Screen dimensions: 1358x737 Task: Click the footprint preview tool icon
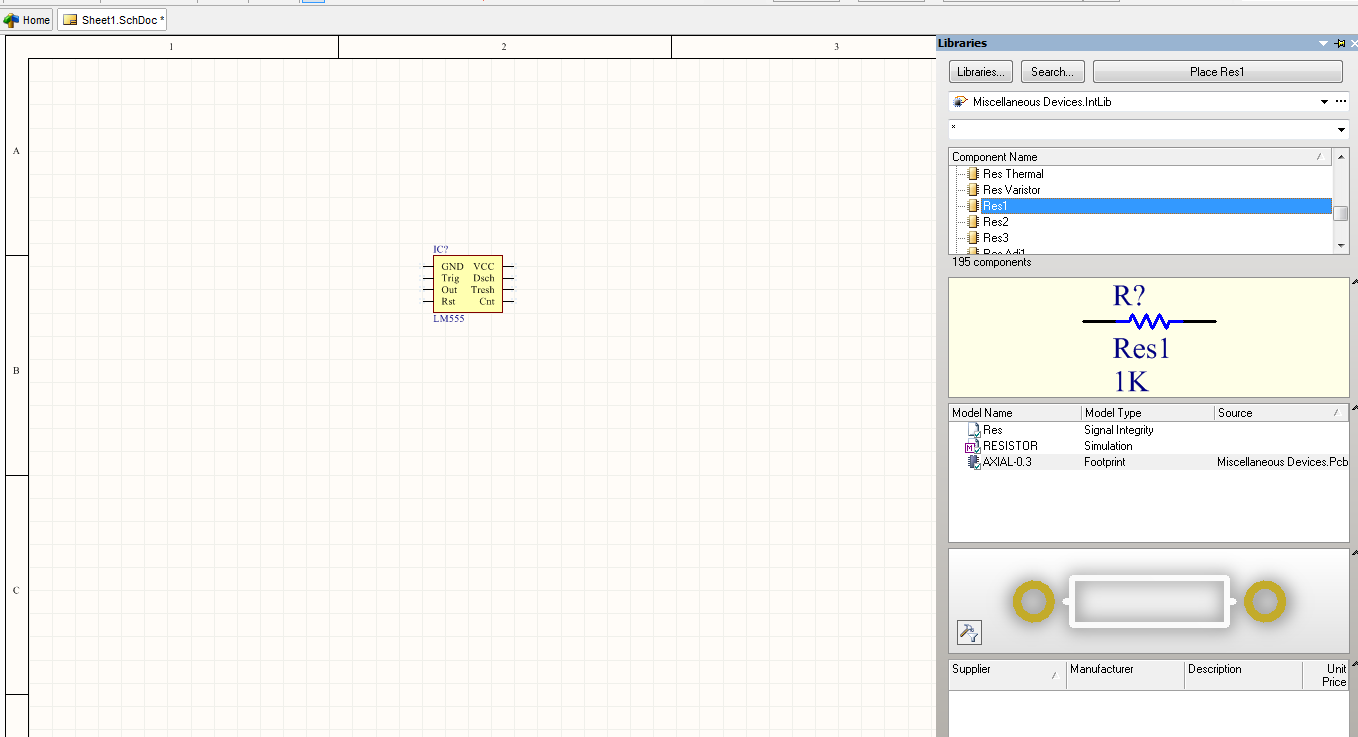pyautogui.click(x=969, y=632)
